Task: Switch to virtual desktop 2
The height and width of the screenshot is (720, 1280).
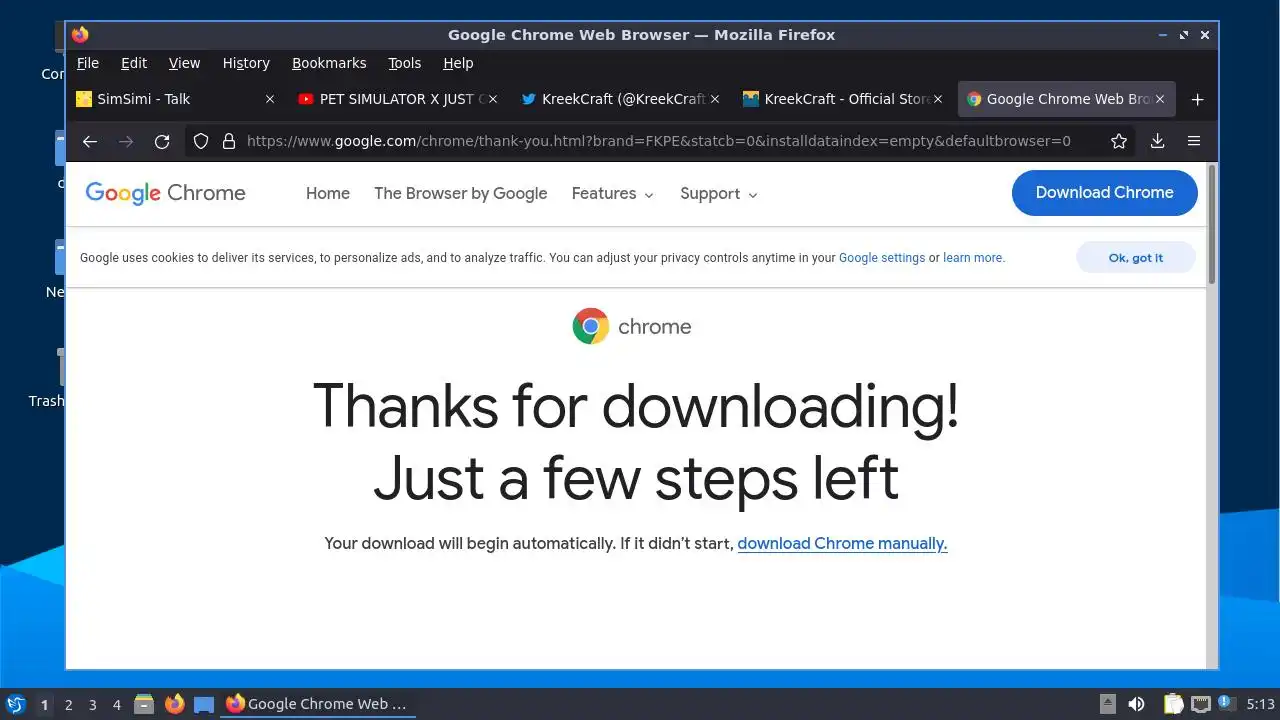Action: pos(68,705)
